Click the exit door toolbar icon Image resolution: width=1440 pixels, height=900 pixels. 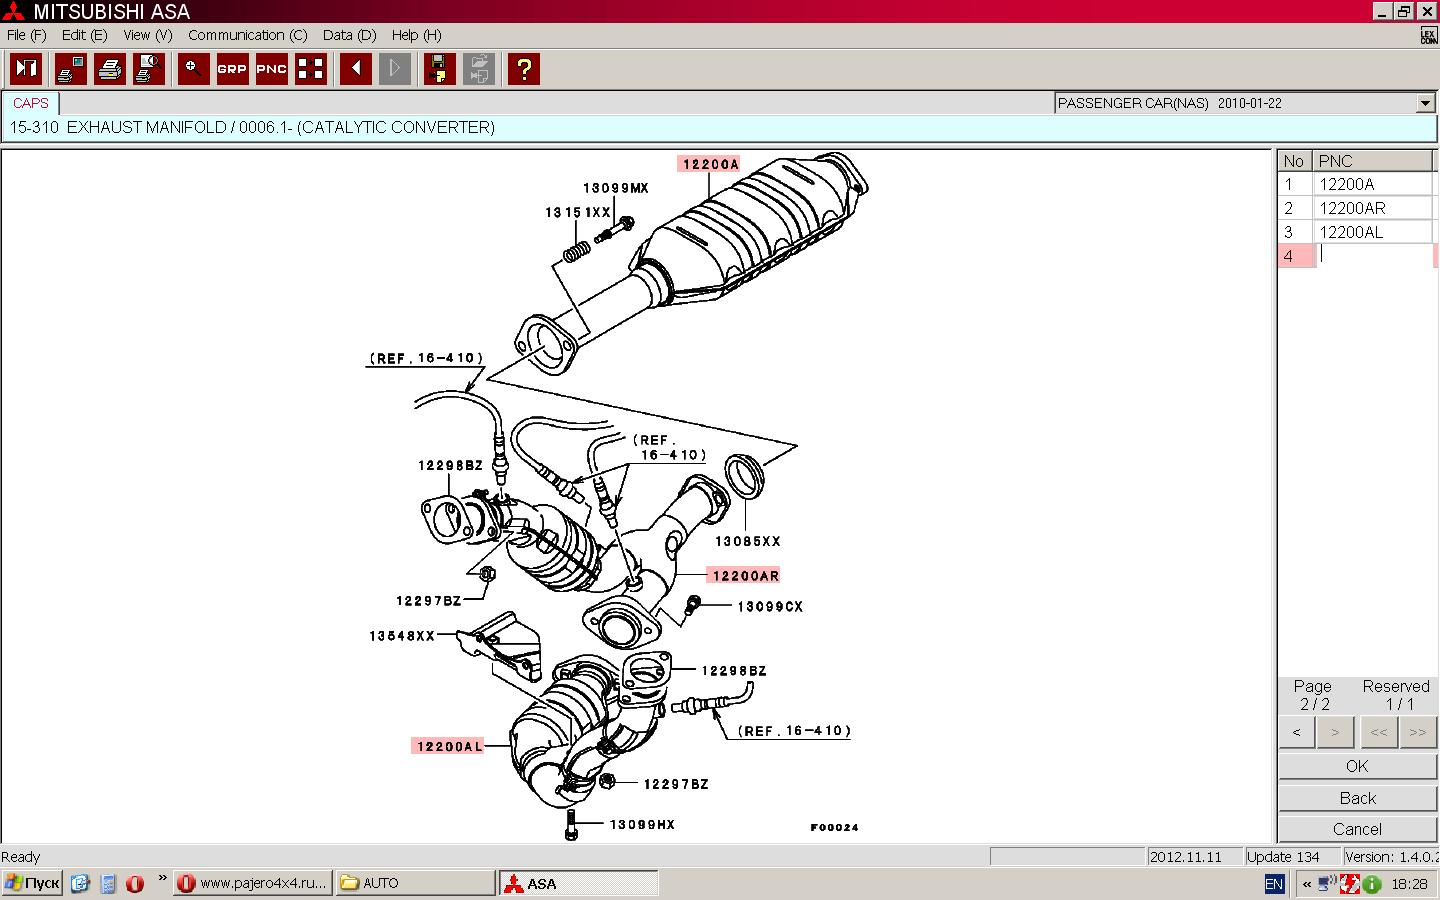click(26, 69)
